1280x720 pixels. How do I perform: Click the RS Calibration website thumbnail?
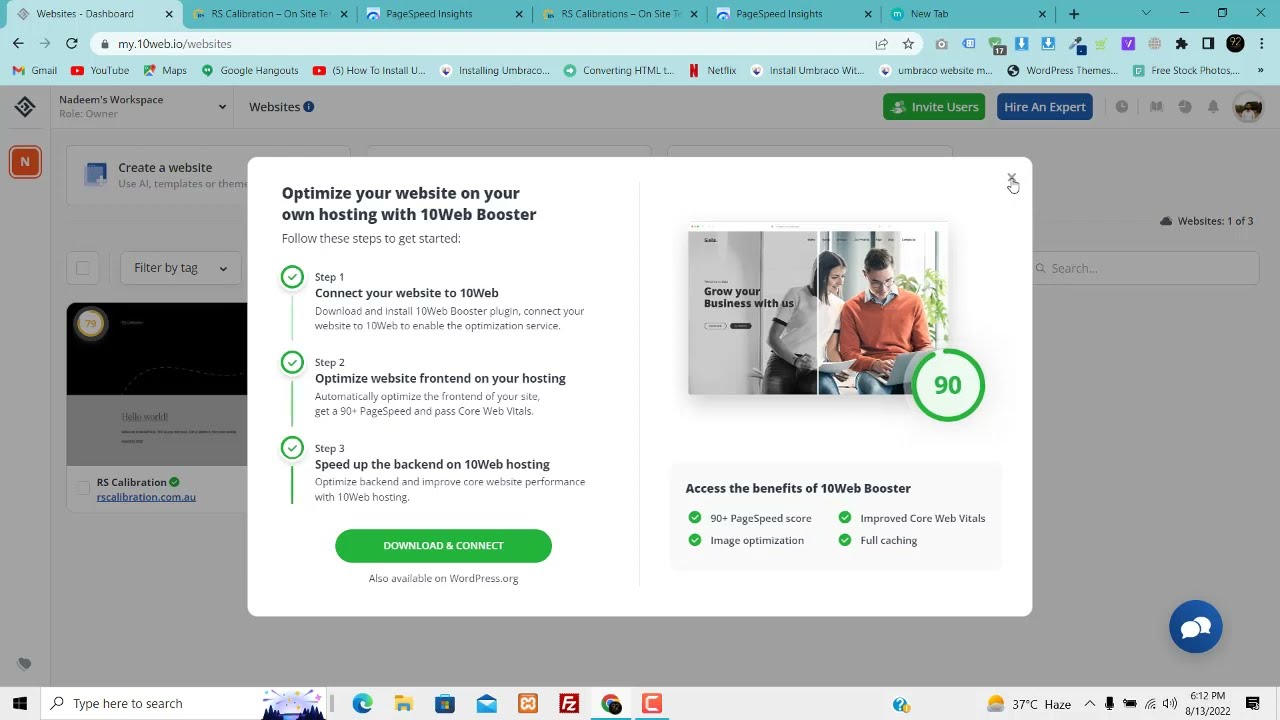coord(157,384)
